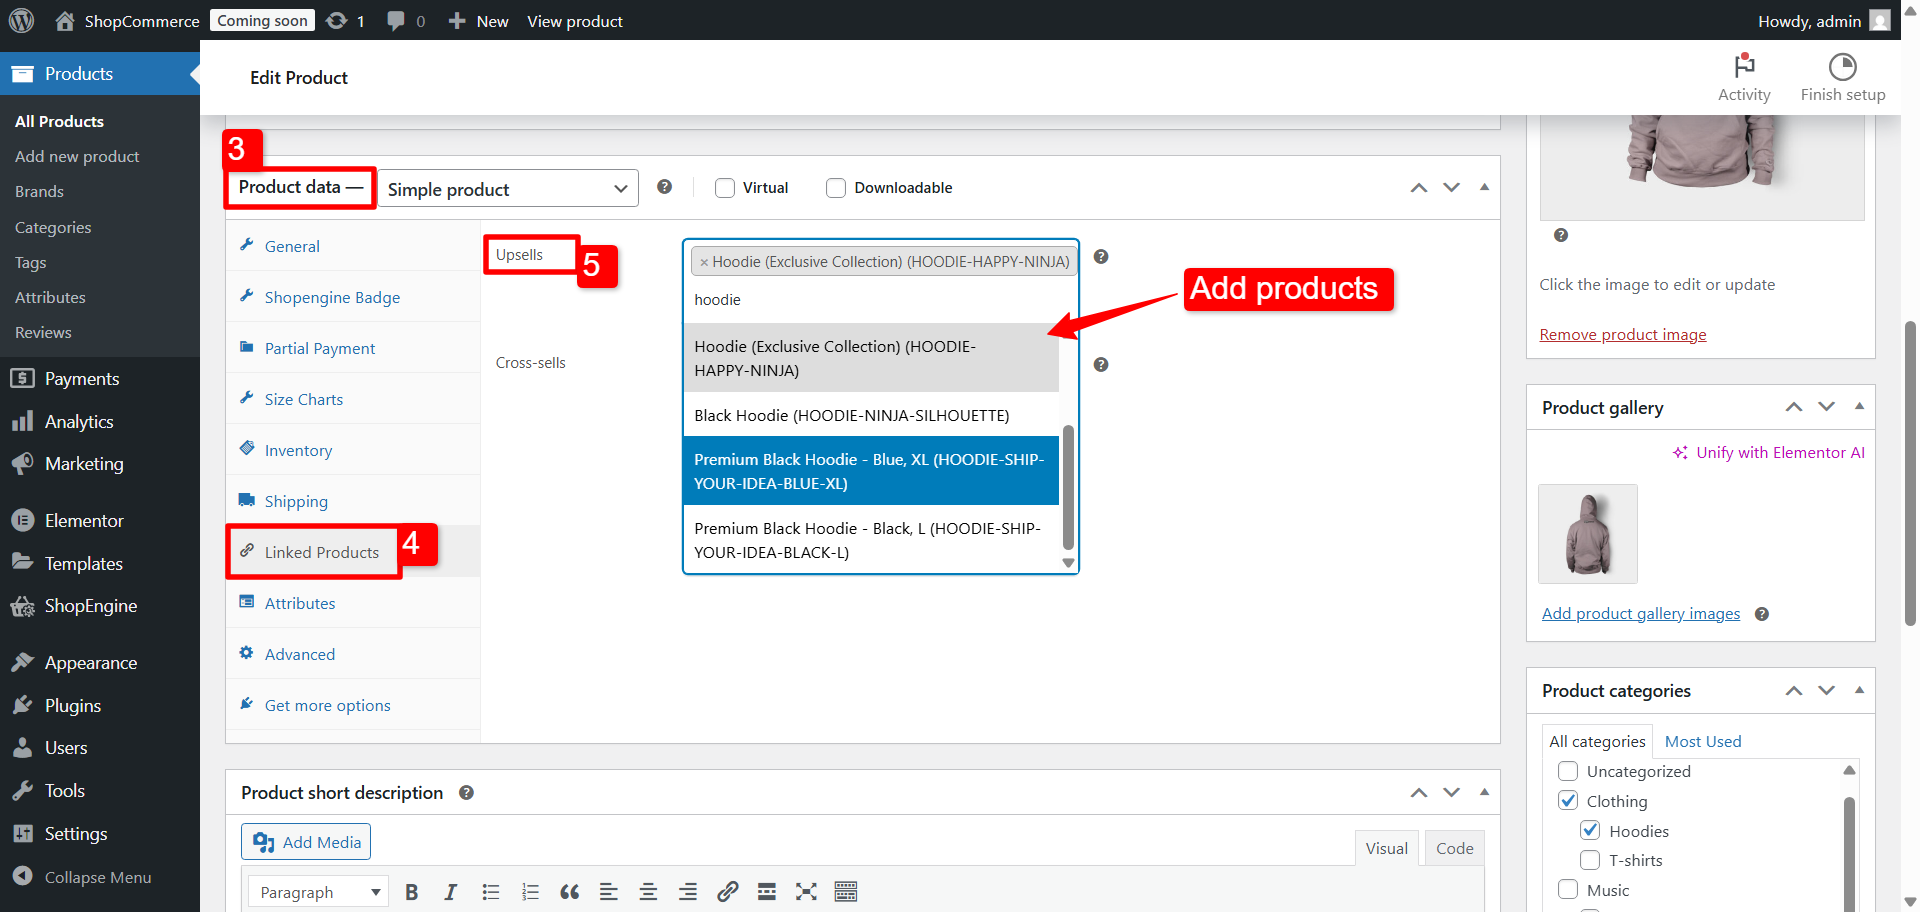Screen dimensions: 1920x912
Task: Click Remove product image link
Action: (x=1622, y=335)
